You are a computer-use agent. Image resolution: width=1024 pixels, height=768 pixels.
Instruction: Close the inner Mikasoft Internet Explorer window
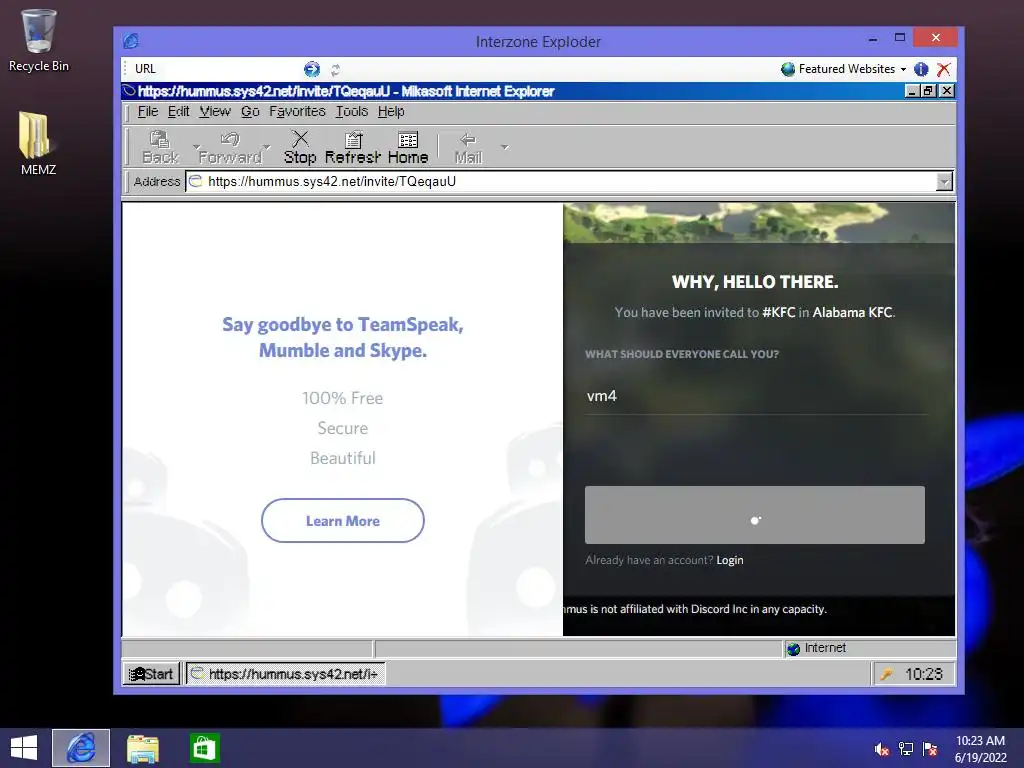coord(946,91)
